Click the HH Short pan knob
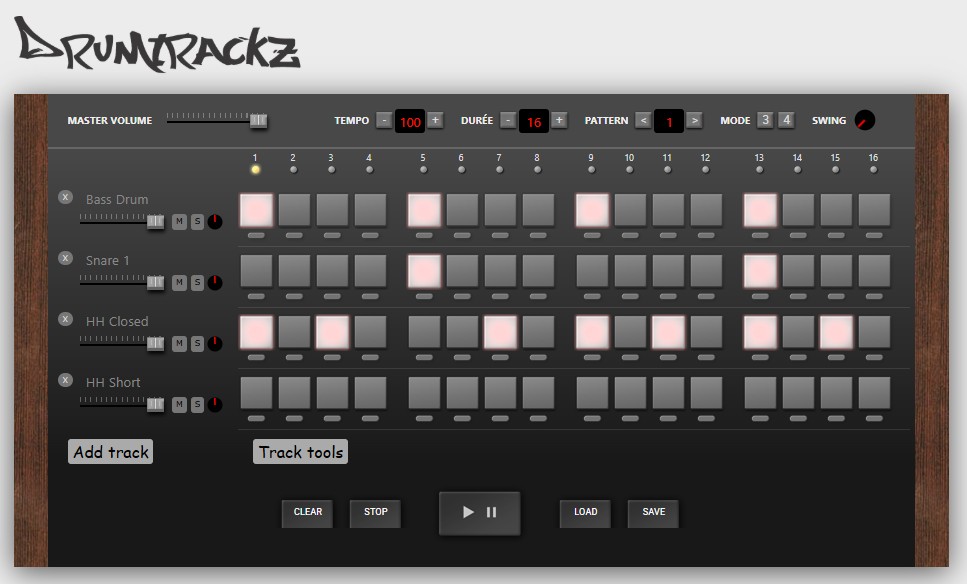The image size is (967, 584). click(215, 405)
